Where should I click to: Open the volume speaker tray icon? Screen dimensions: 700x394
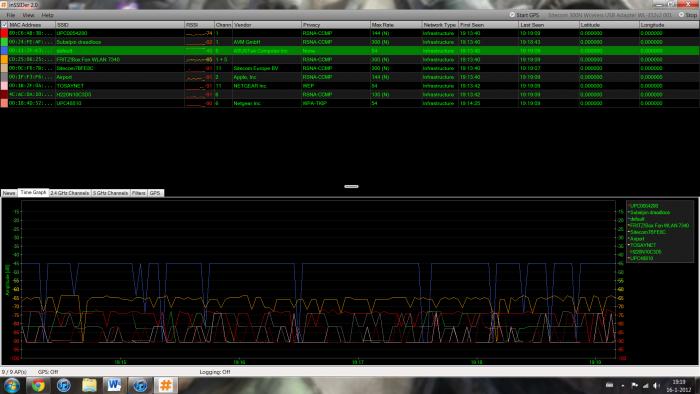(656, 386)
